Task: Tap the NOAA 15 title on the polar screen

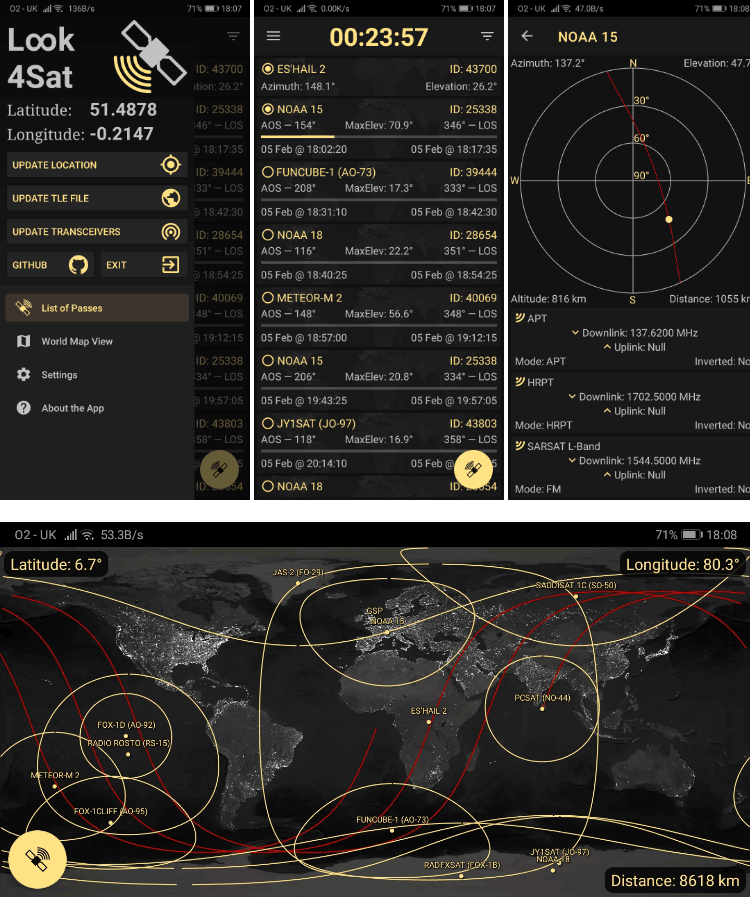Action: coord(588,37)
